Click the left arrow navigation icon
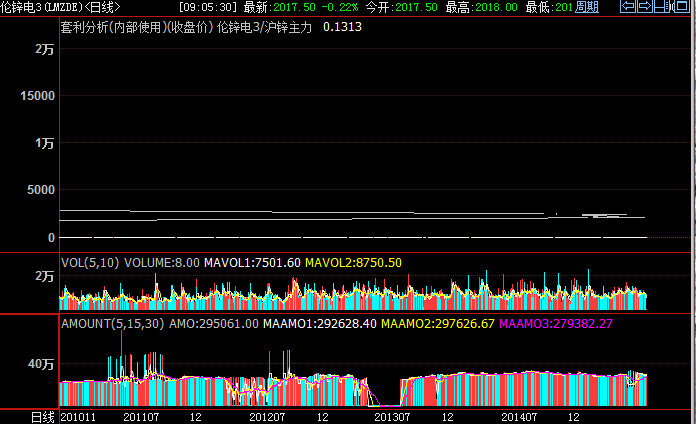The width and height of the screenshot is (696, 424). coord(629,7)
